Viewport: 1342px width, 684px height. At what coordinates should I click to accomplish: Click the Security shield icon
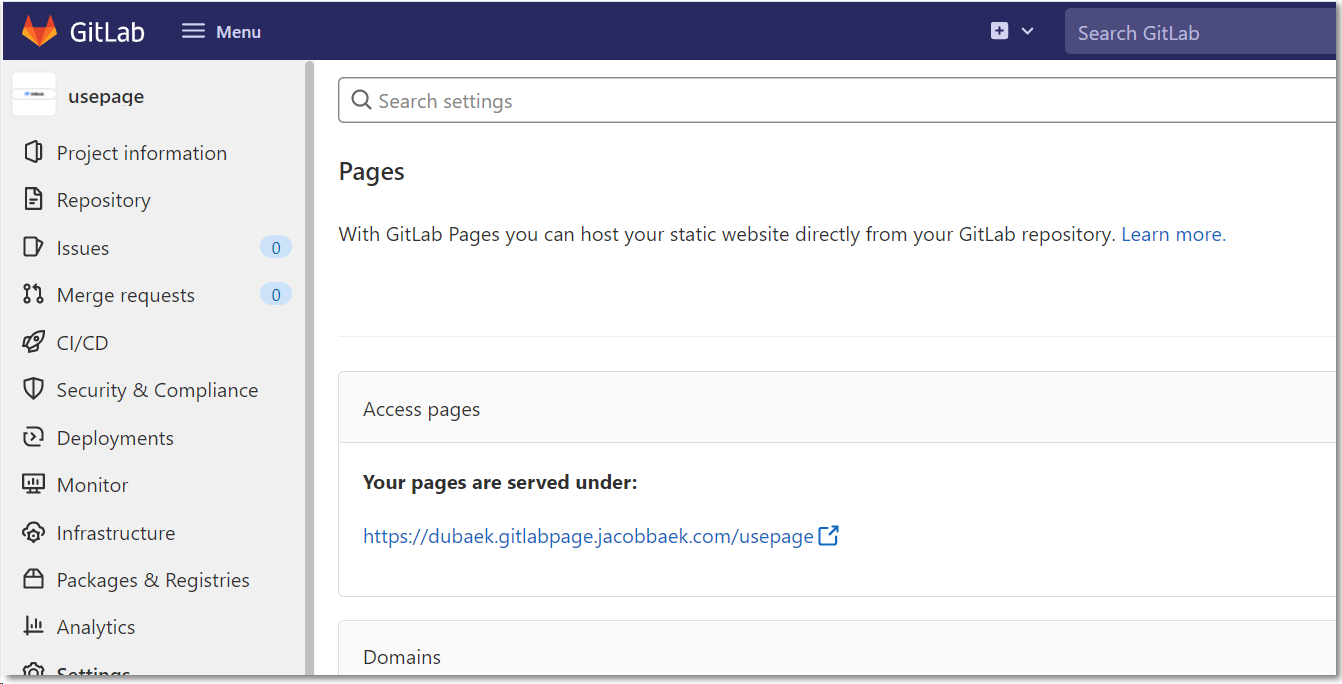33,389
